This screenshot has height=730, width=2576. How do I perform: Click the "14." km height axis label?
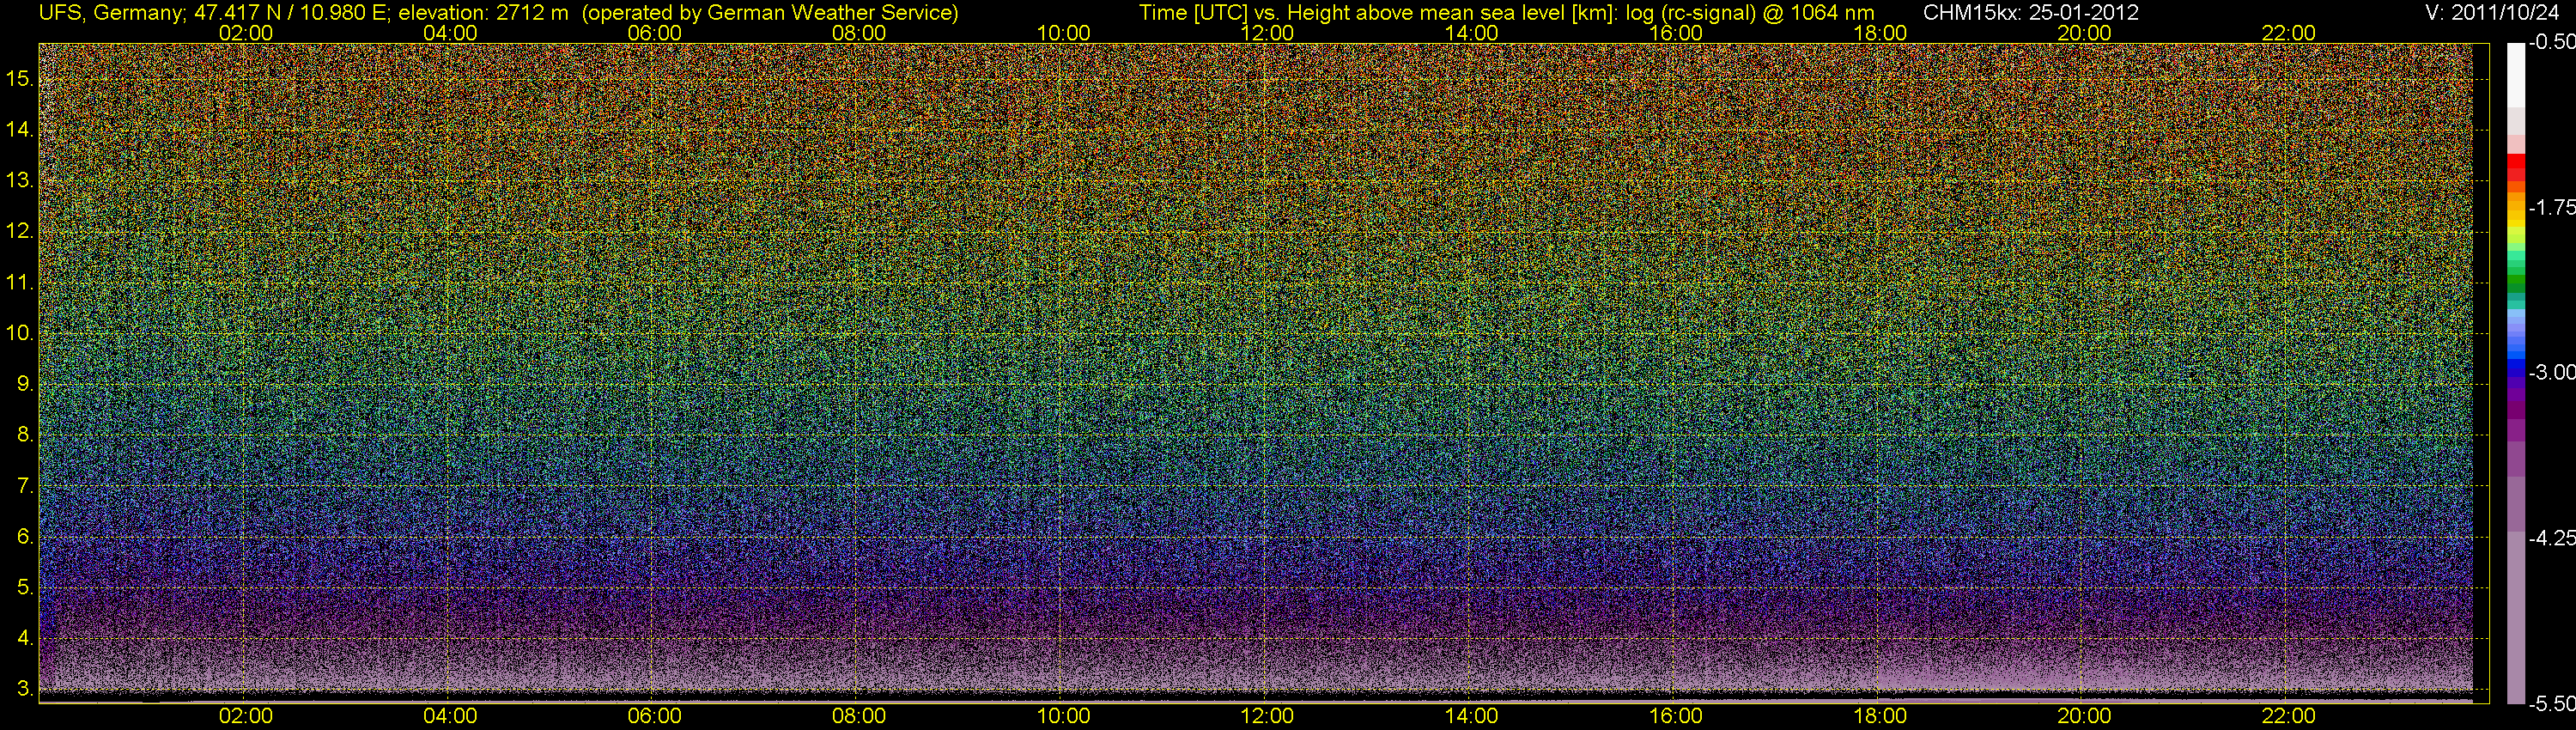click(20, 130)
